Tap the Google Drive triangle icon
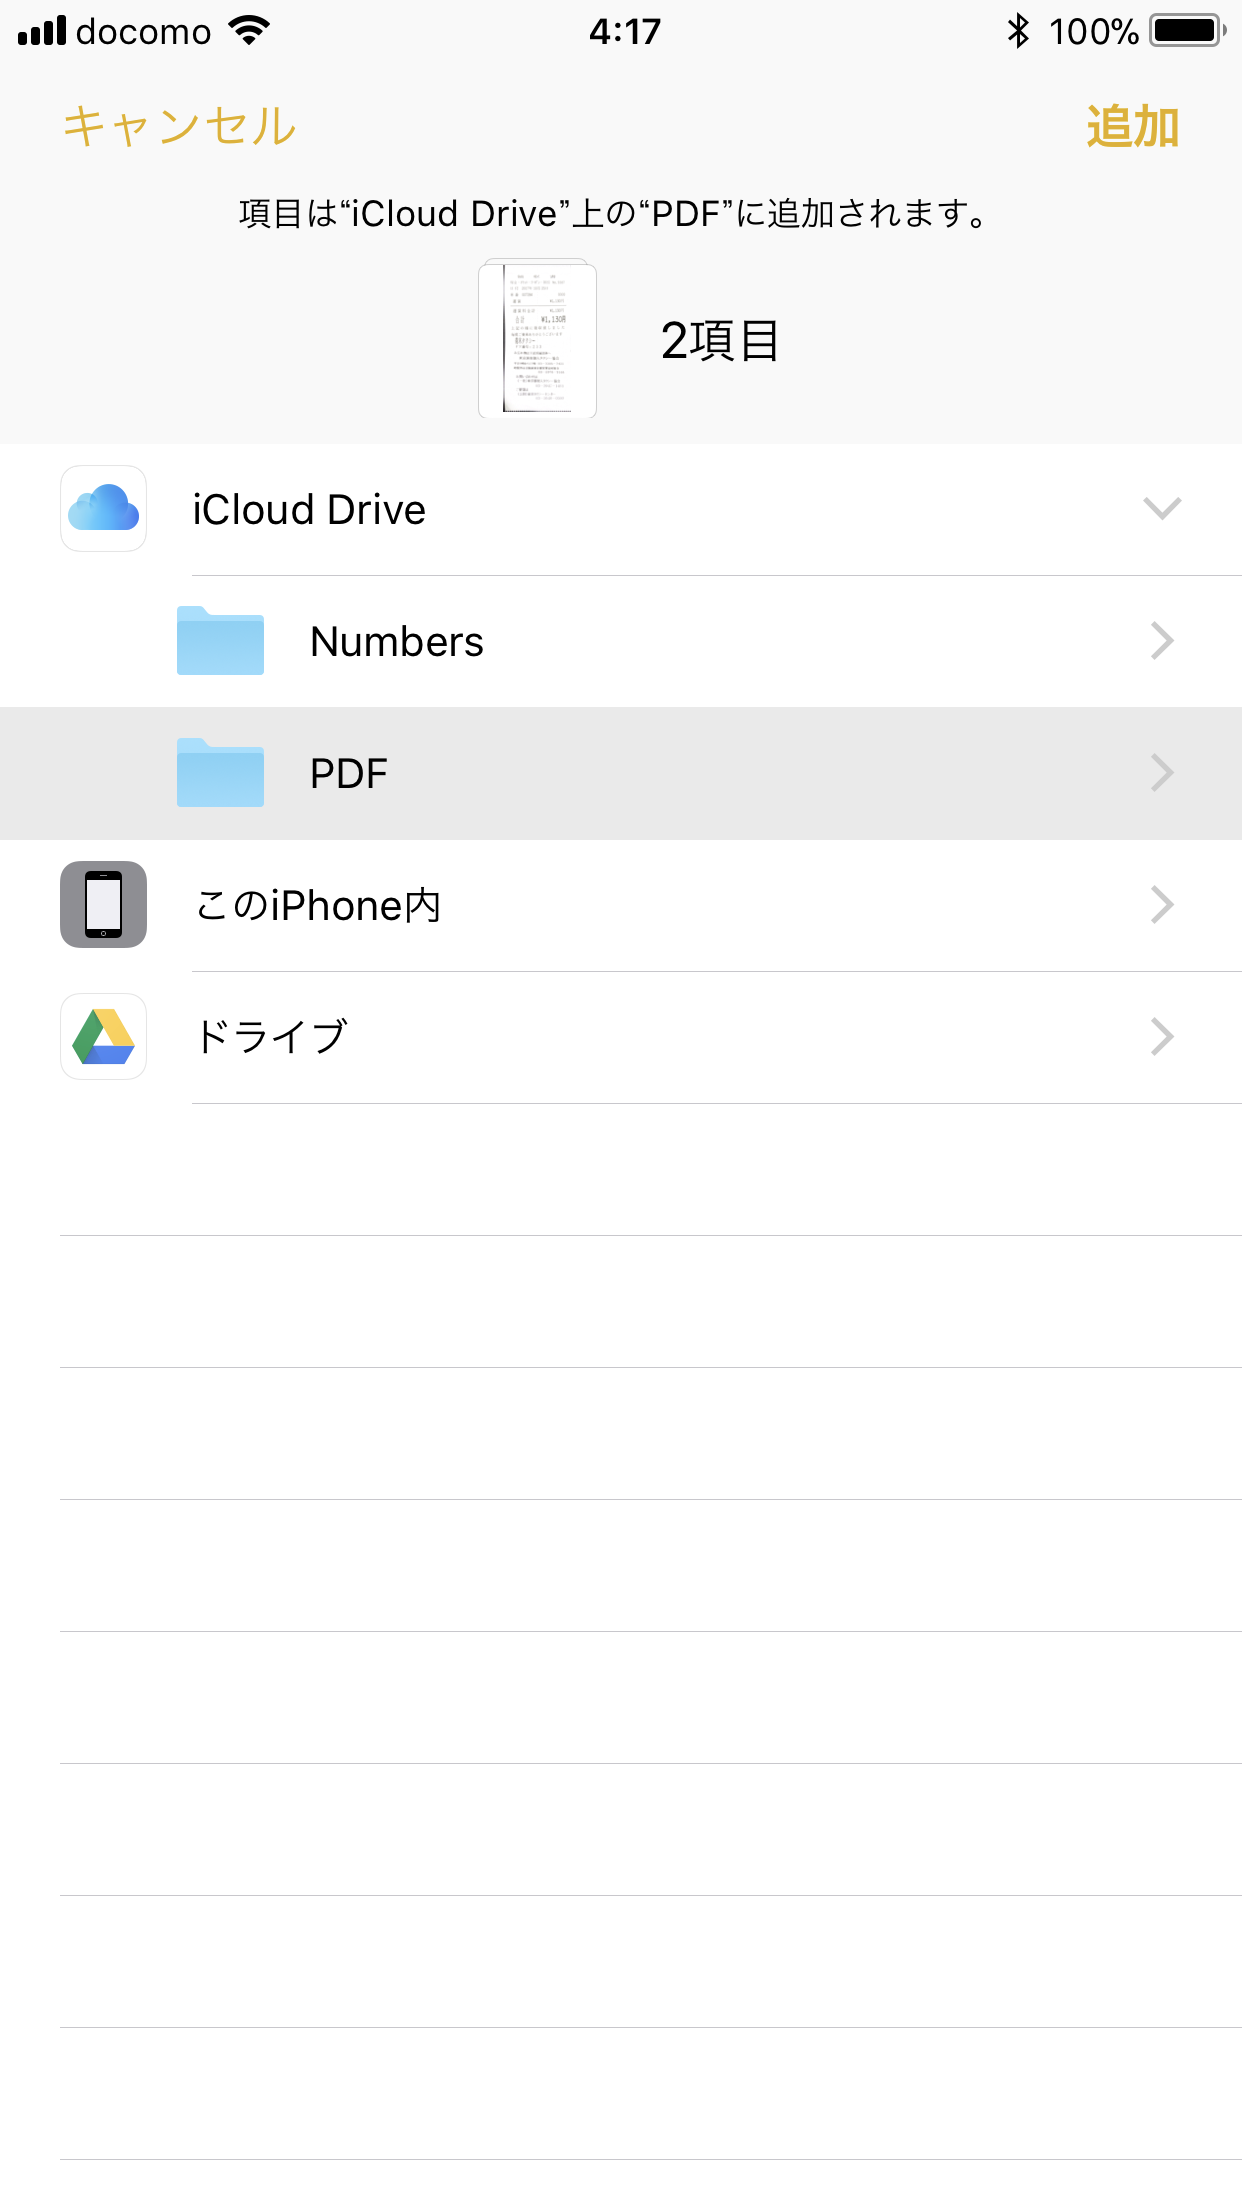Image resolution: width=1242 pixels, height=2208 pixels. [103, 1036]
